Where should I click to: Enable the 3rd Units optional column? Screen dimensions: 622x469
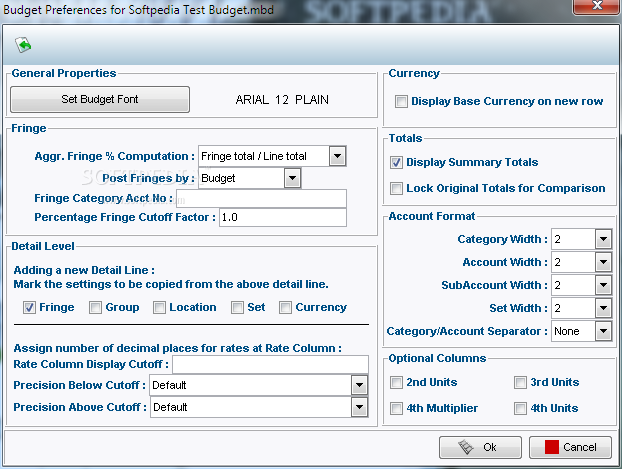(x=520, y=383)
